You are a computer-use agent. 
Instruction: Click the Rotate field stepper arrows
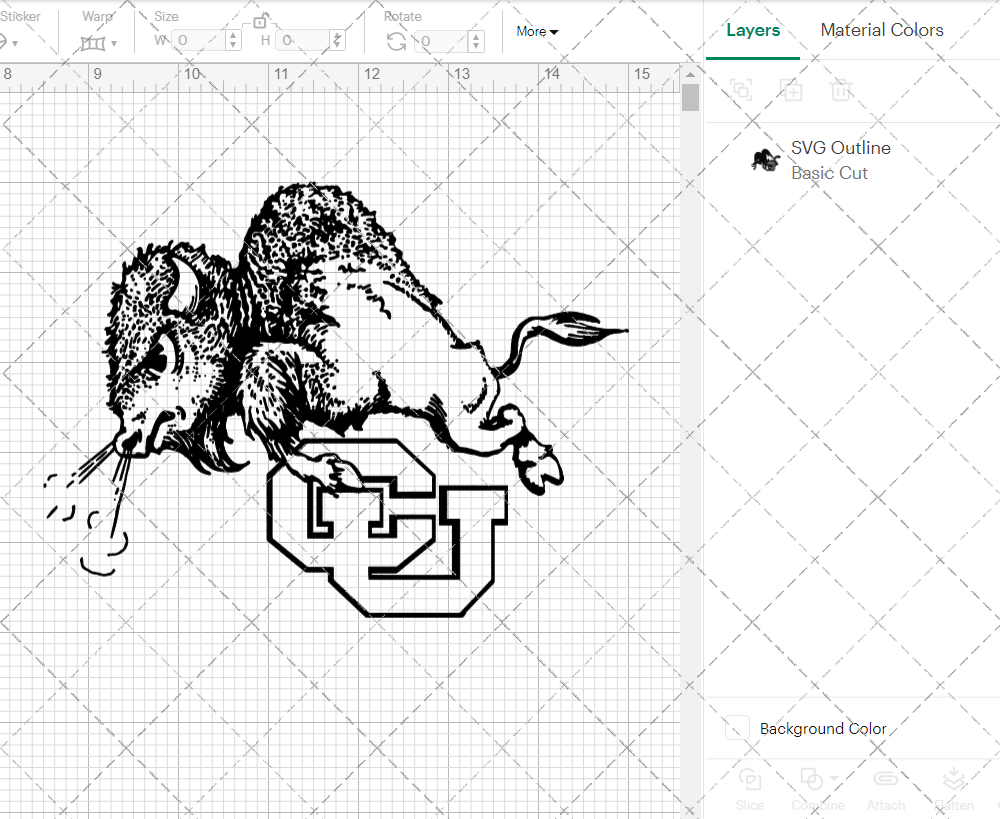click(476, 41)
